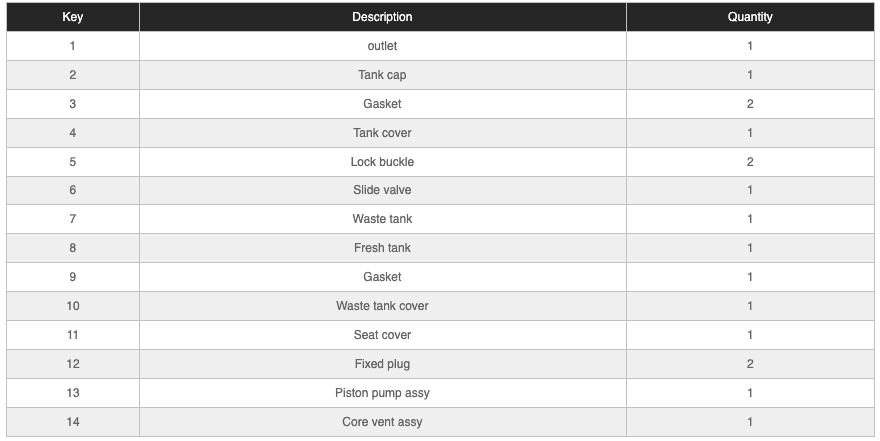Select the Tank cap row
This screenshot has width=880, height=441.
(x=382, y=75)
